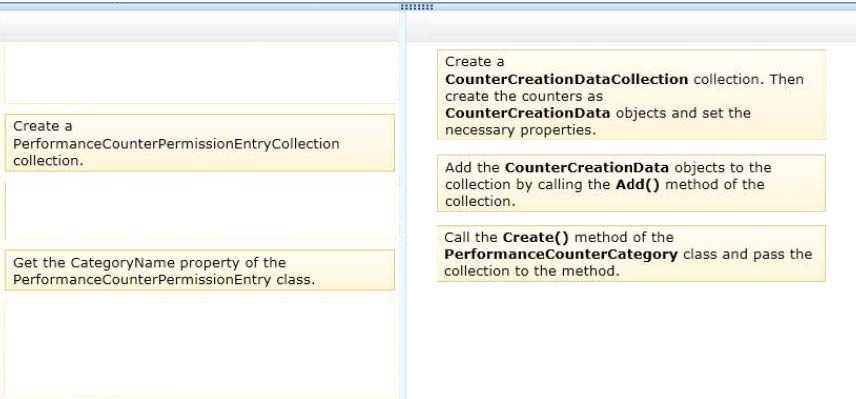Click bold CounterCreationData in the Add step

point(586,168)
